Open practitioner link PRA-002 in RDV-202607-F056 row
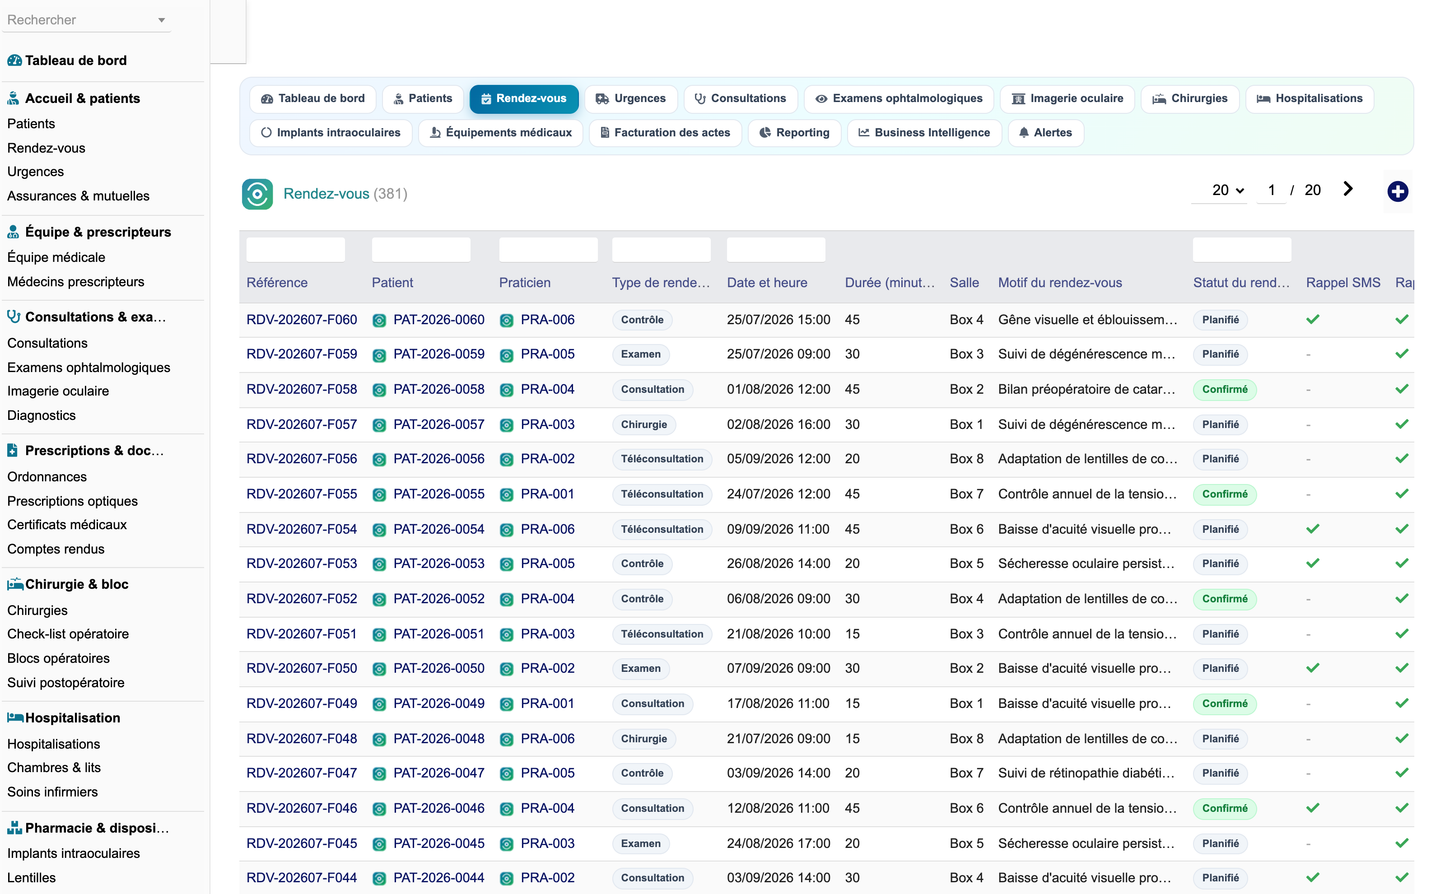Screen dimensions: 1445x894 coord(548,459)
